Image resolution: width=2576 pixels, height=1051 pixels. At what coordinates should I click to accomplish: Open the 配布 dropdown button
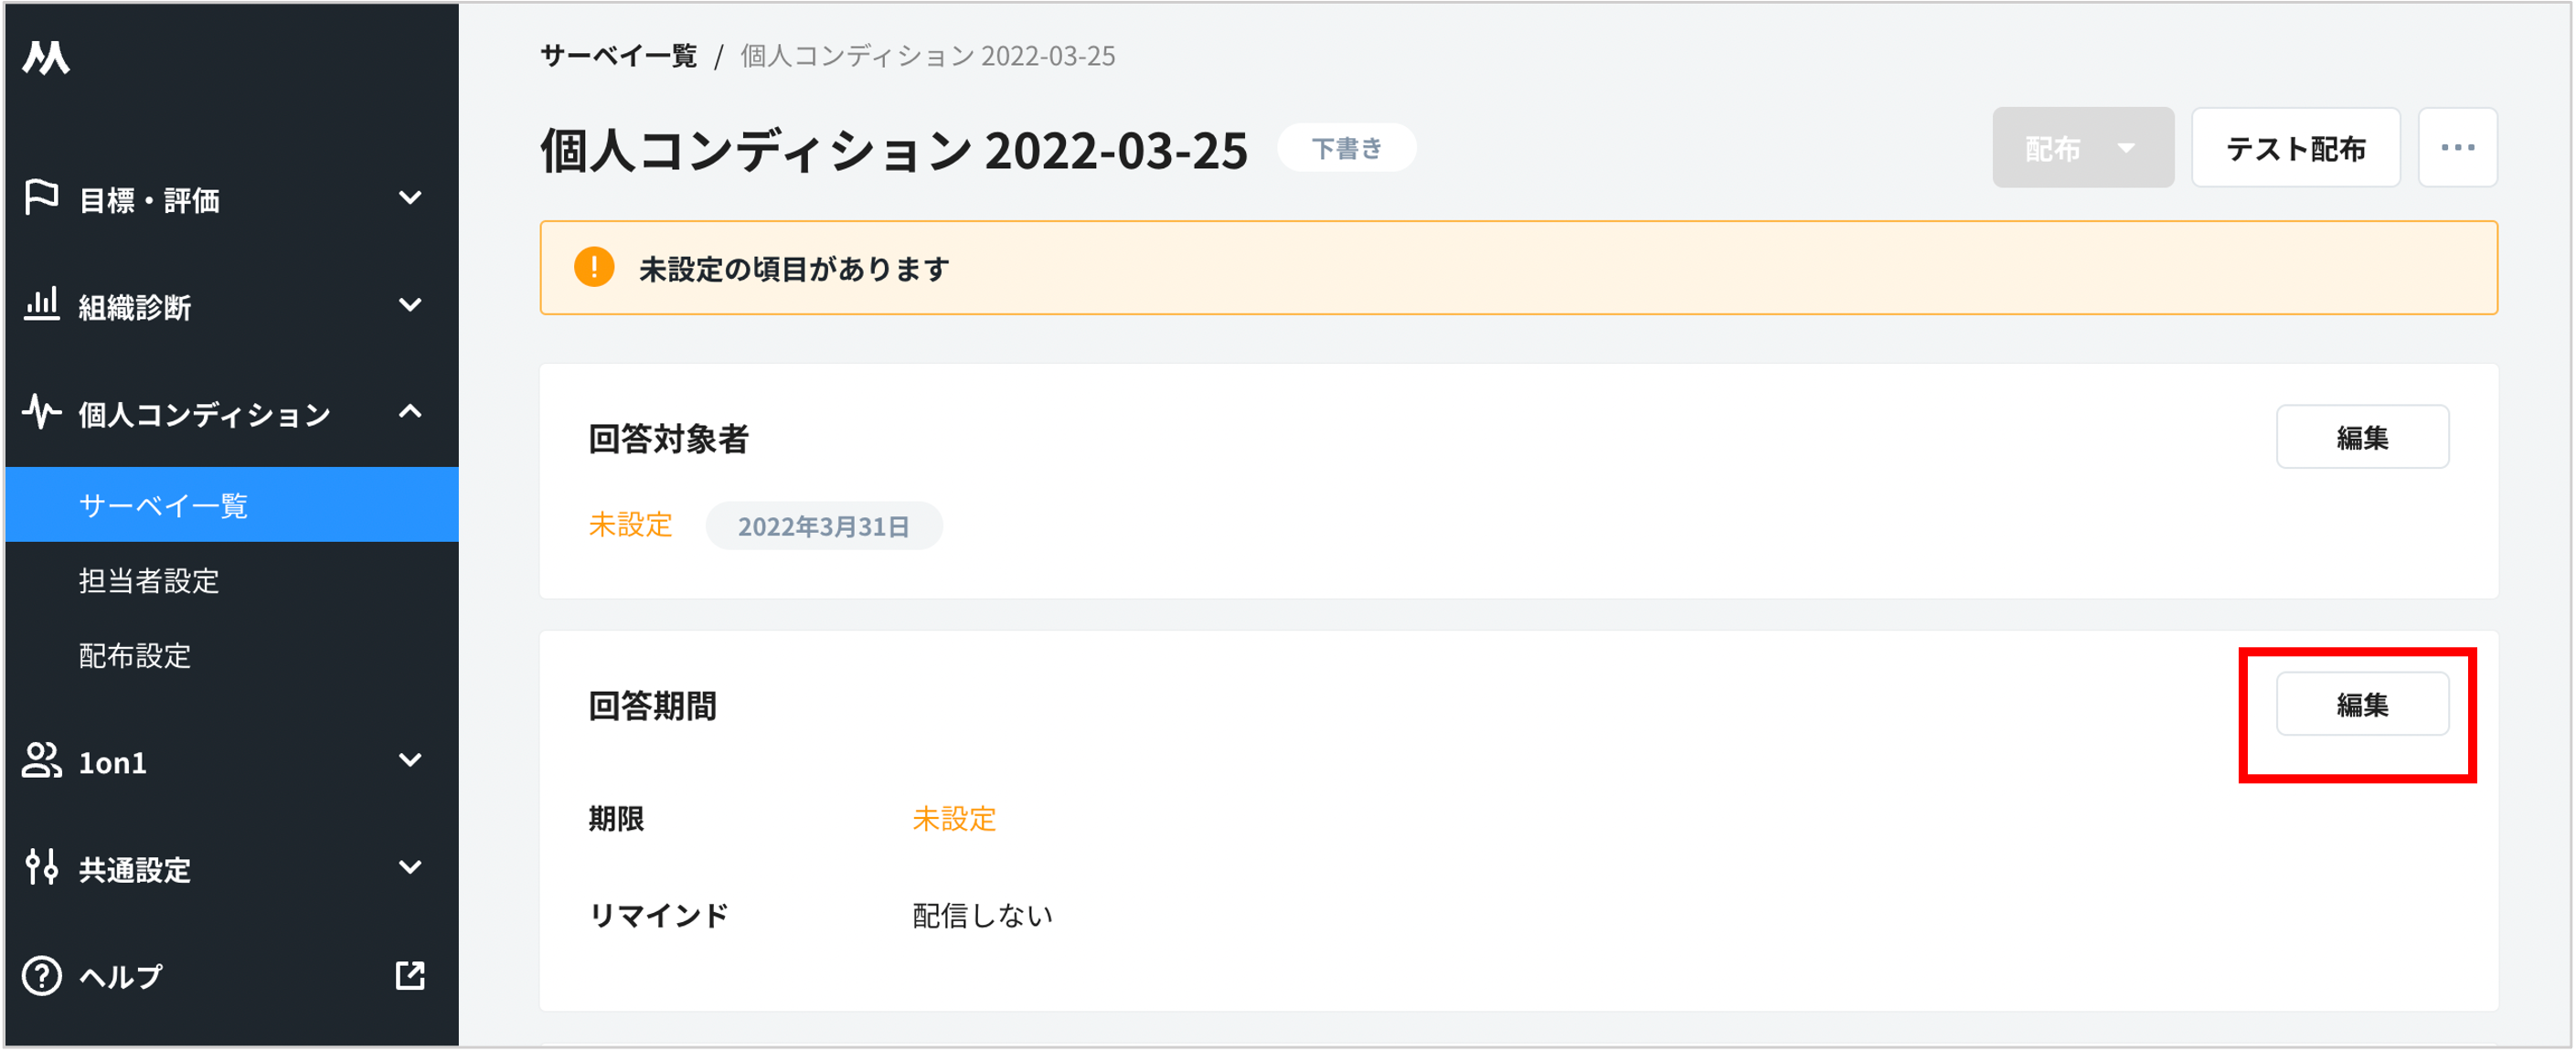(2082, 148)
